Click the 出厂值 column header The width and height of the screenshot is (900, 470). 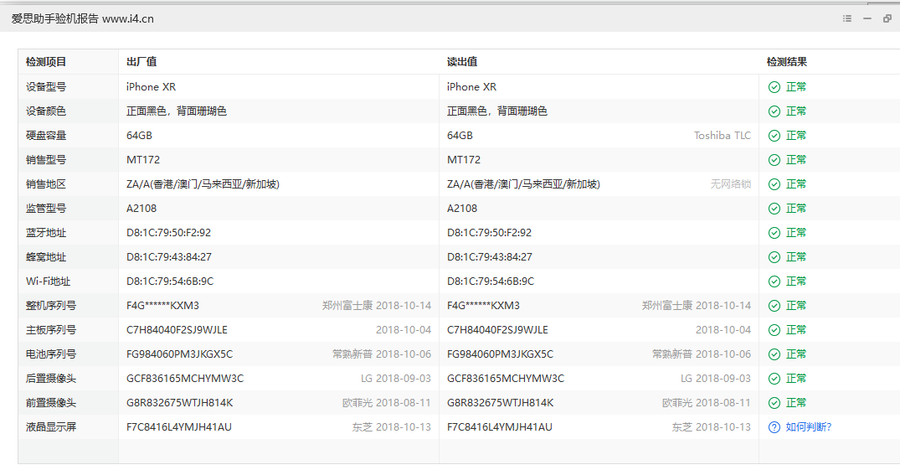(141, 61)
